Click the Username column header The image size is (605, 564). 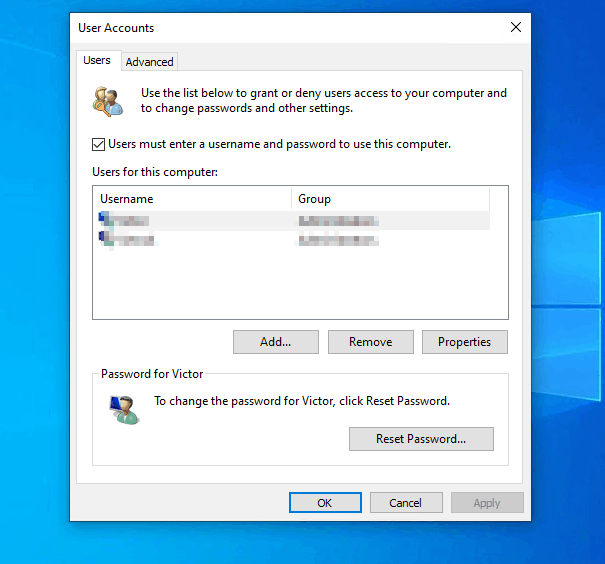(192, 199)
